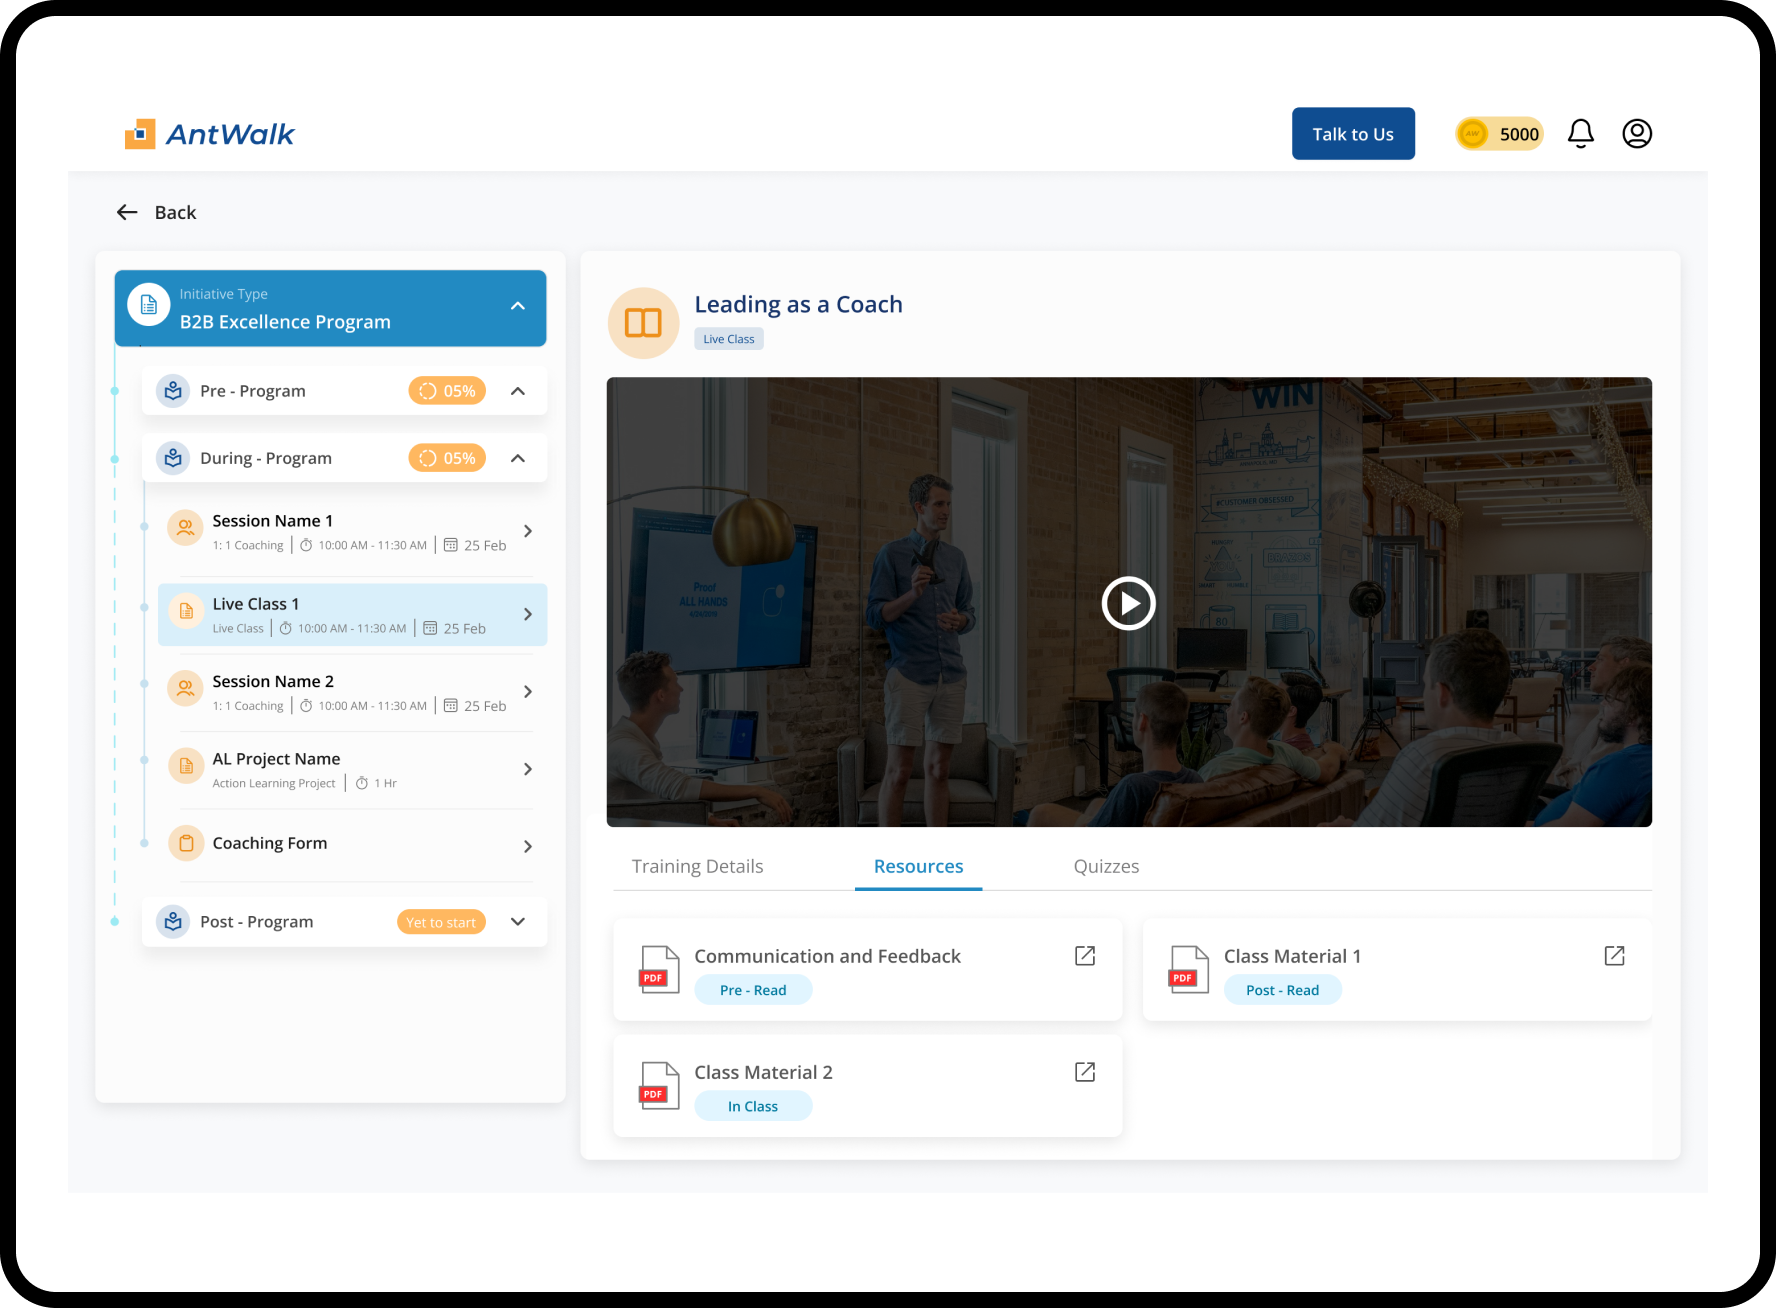Click the Class Material 1 title
Viewport: 1776px width, 1308px height.
tap(1292, 956)
